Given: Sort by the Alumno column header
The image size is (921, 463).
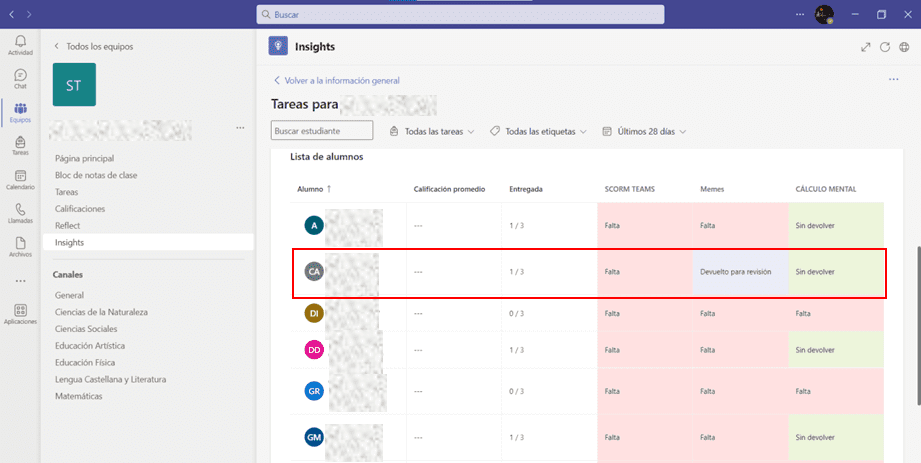Looking at the screenshot, I should click(x=314, y=189).
